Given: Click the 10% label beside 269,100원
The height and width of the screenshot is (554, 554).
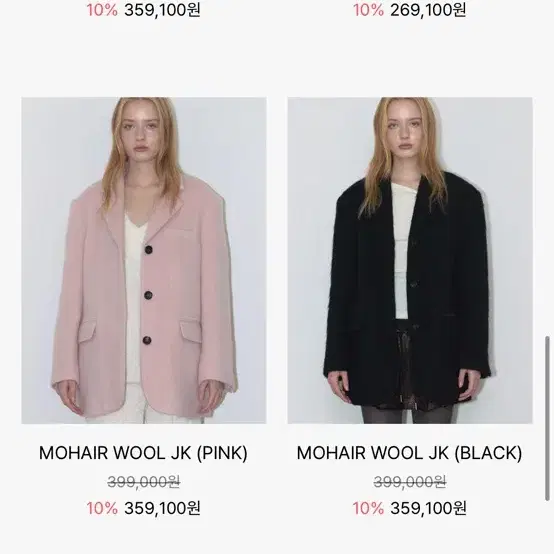Looking at the screenshot, I should coord(368,10).
